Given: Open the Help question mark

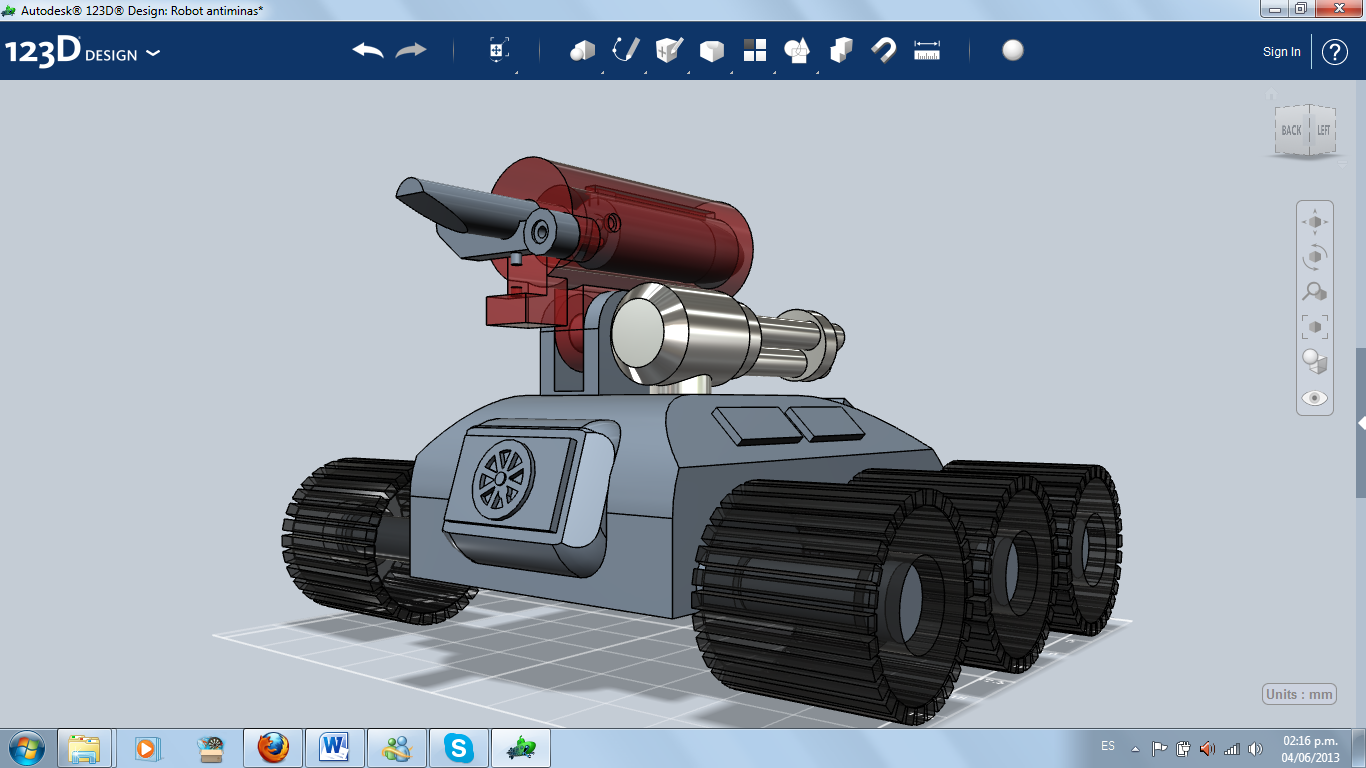Looking at the screenshot, I should [1335, 52].
